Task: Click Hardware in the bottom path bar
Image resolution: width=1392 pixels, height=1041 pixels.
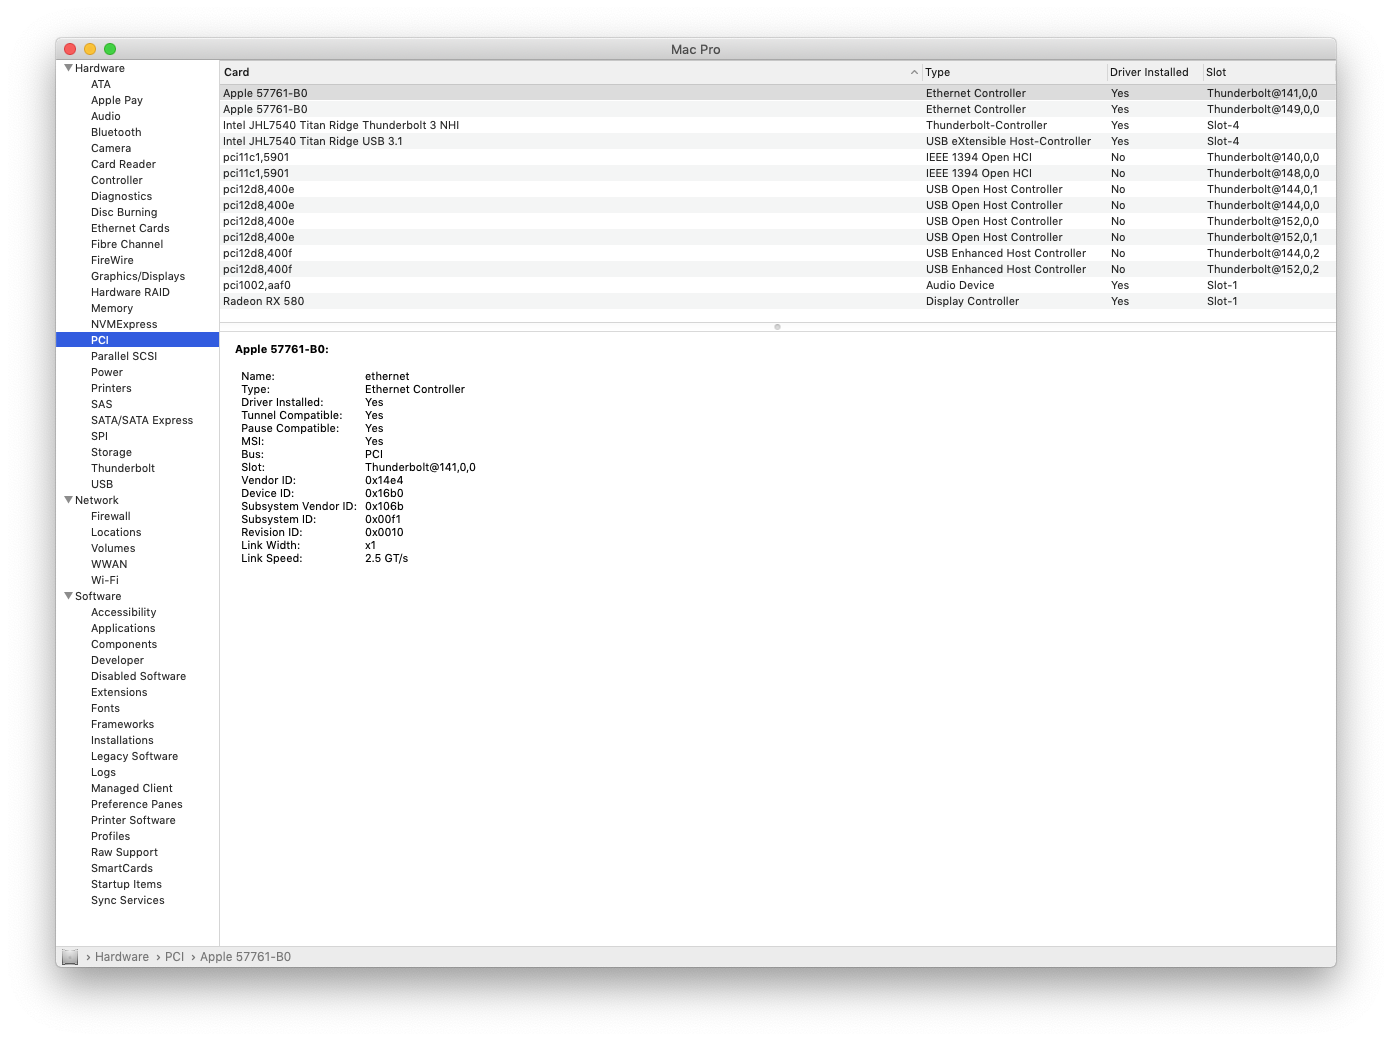Action: [122, 957]
